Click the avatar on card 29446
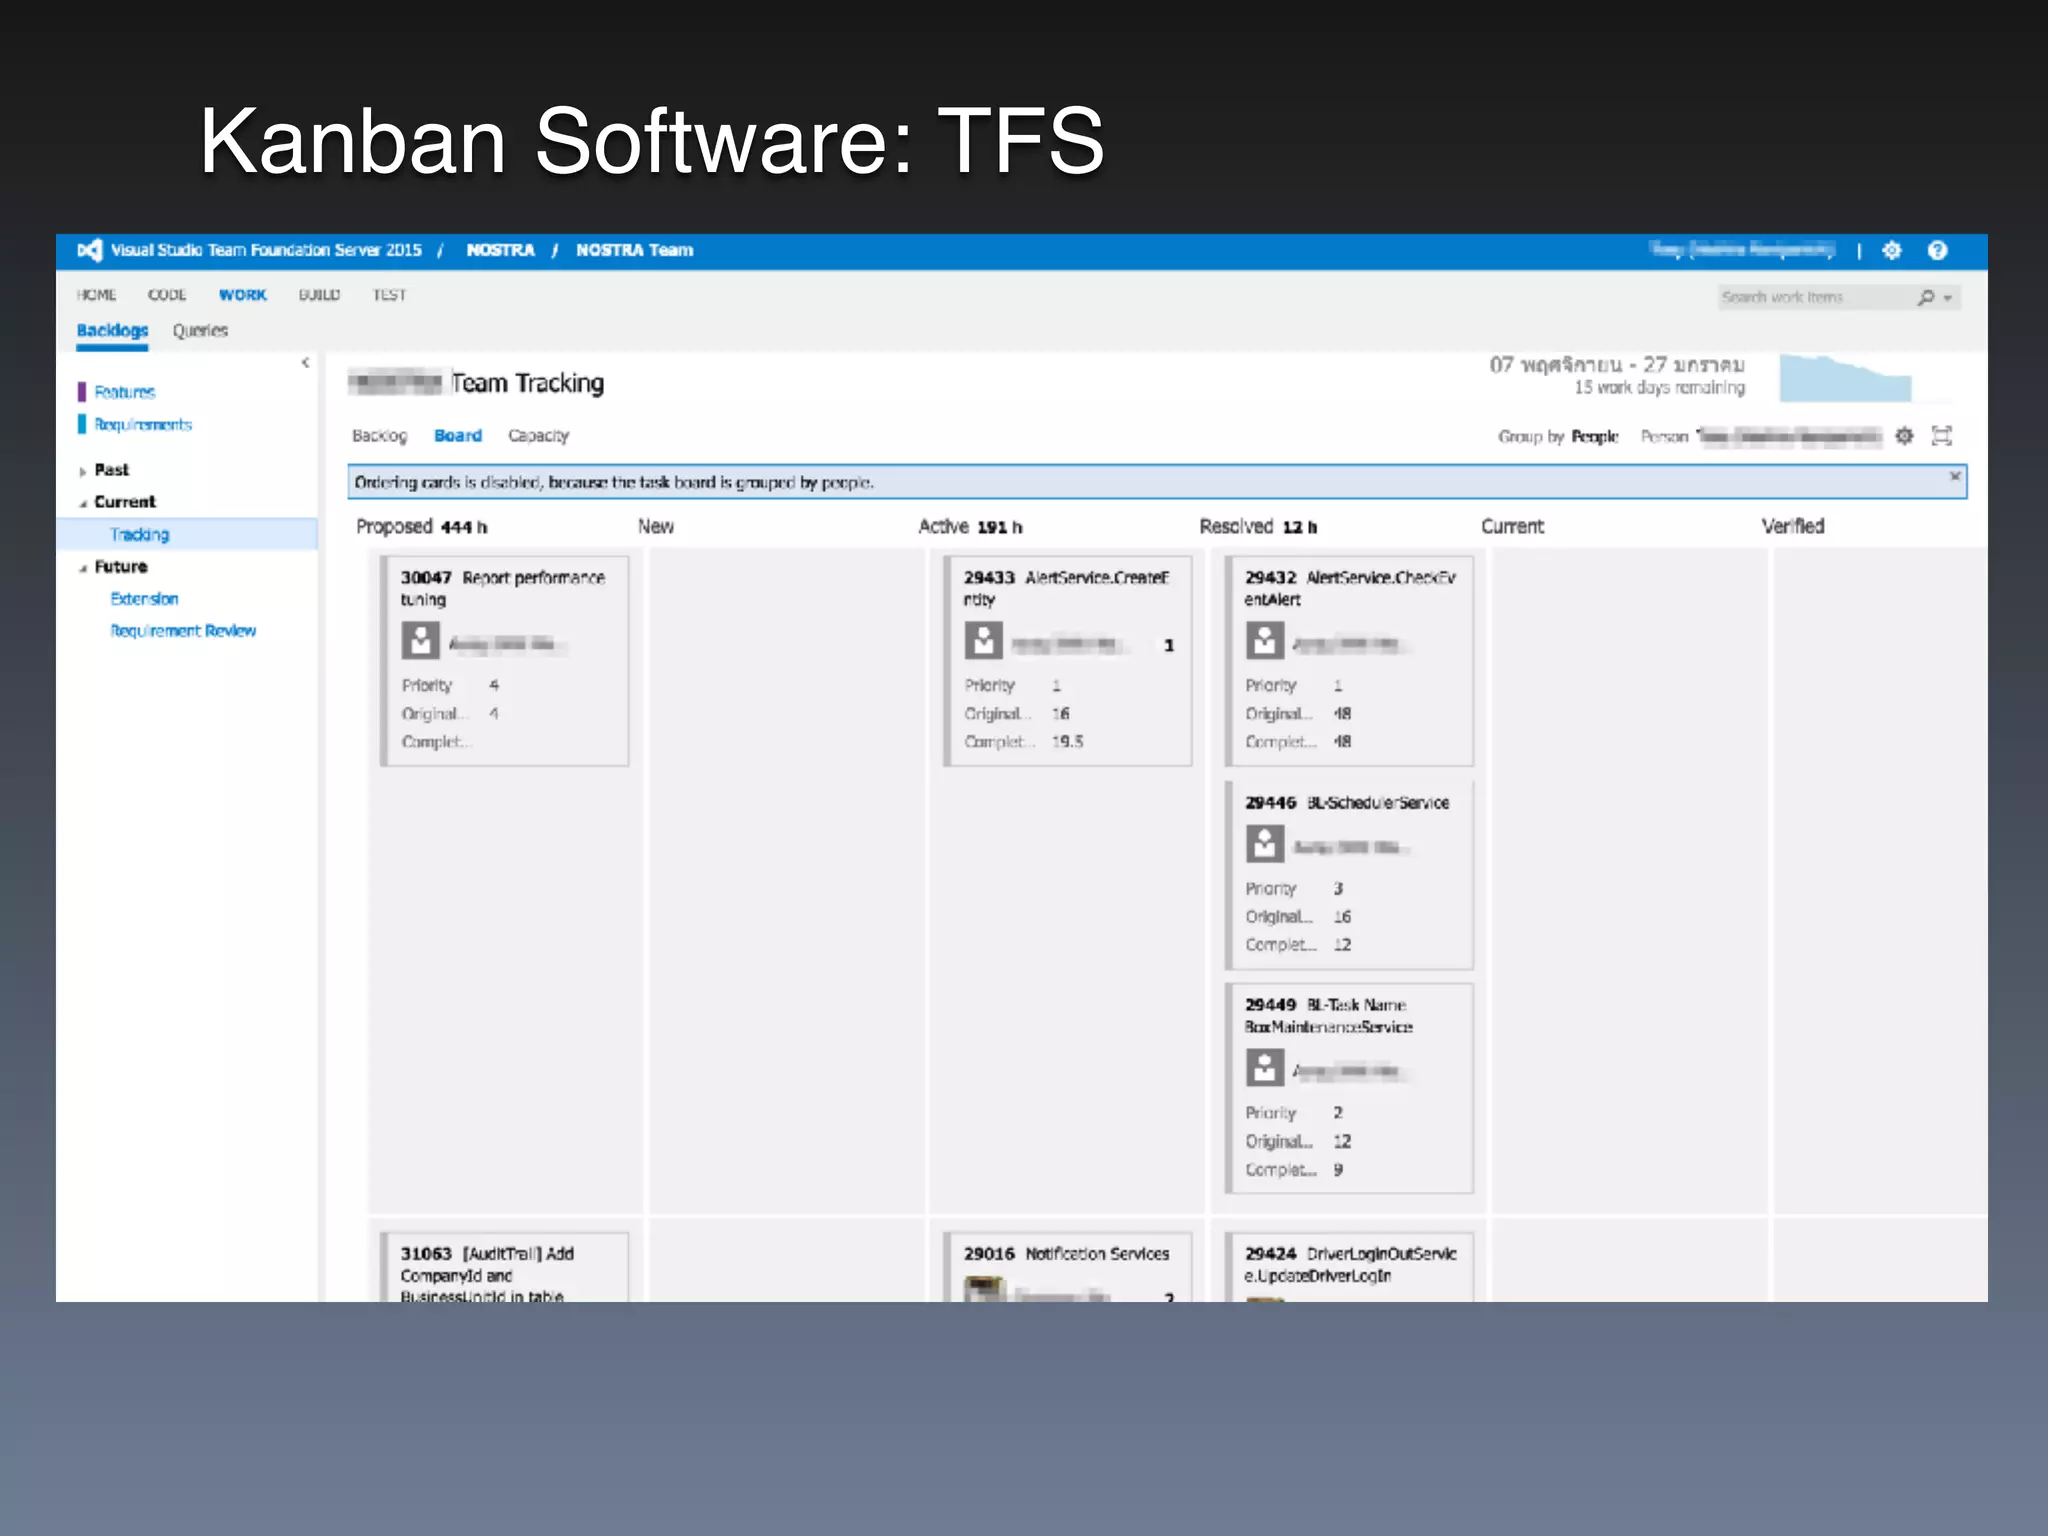The height and width of the screenshot is (1536, 2048). pyautogui.click(x=1264, y=843)
